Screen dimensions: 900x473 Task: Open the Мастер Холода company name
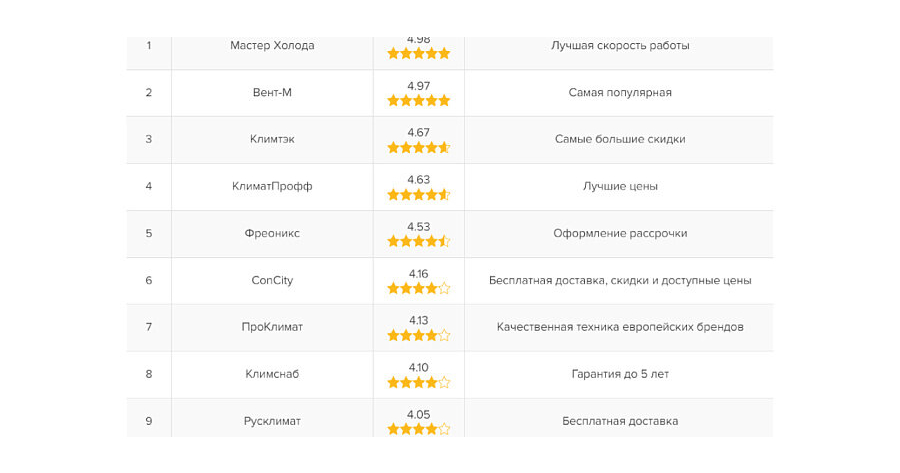pyautogui.click(x=272, y=46)
